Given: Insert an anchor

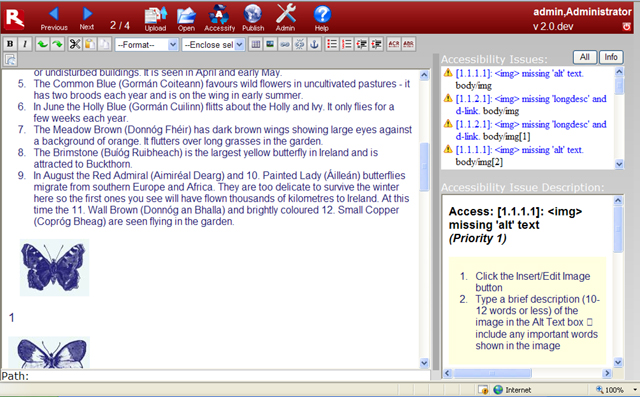Looking at the screenshot, I should pyautogui.click(x=314, y=44).
